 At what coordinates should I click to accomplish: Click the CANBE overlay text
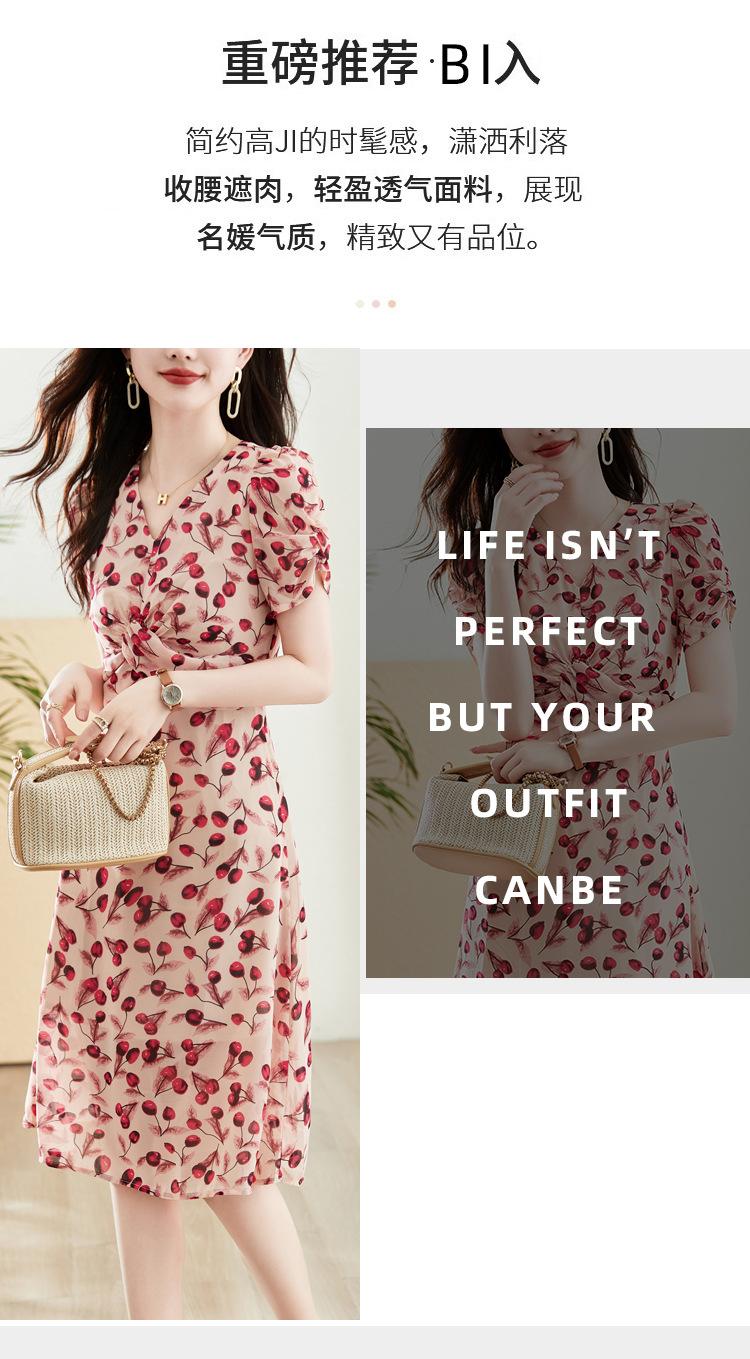[549, 890]
